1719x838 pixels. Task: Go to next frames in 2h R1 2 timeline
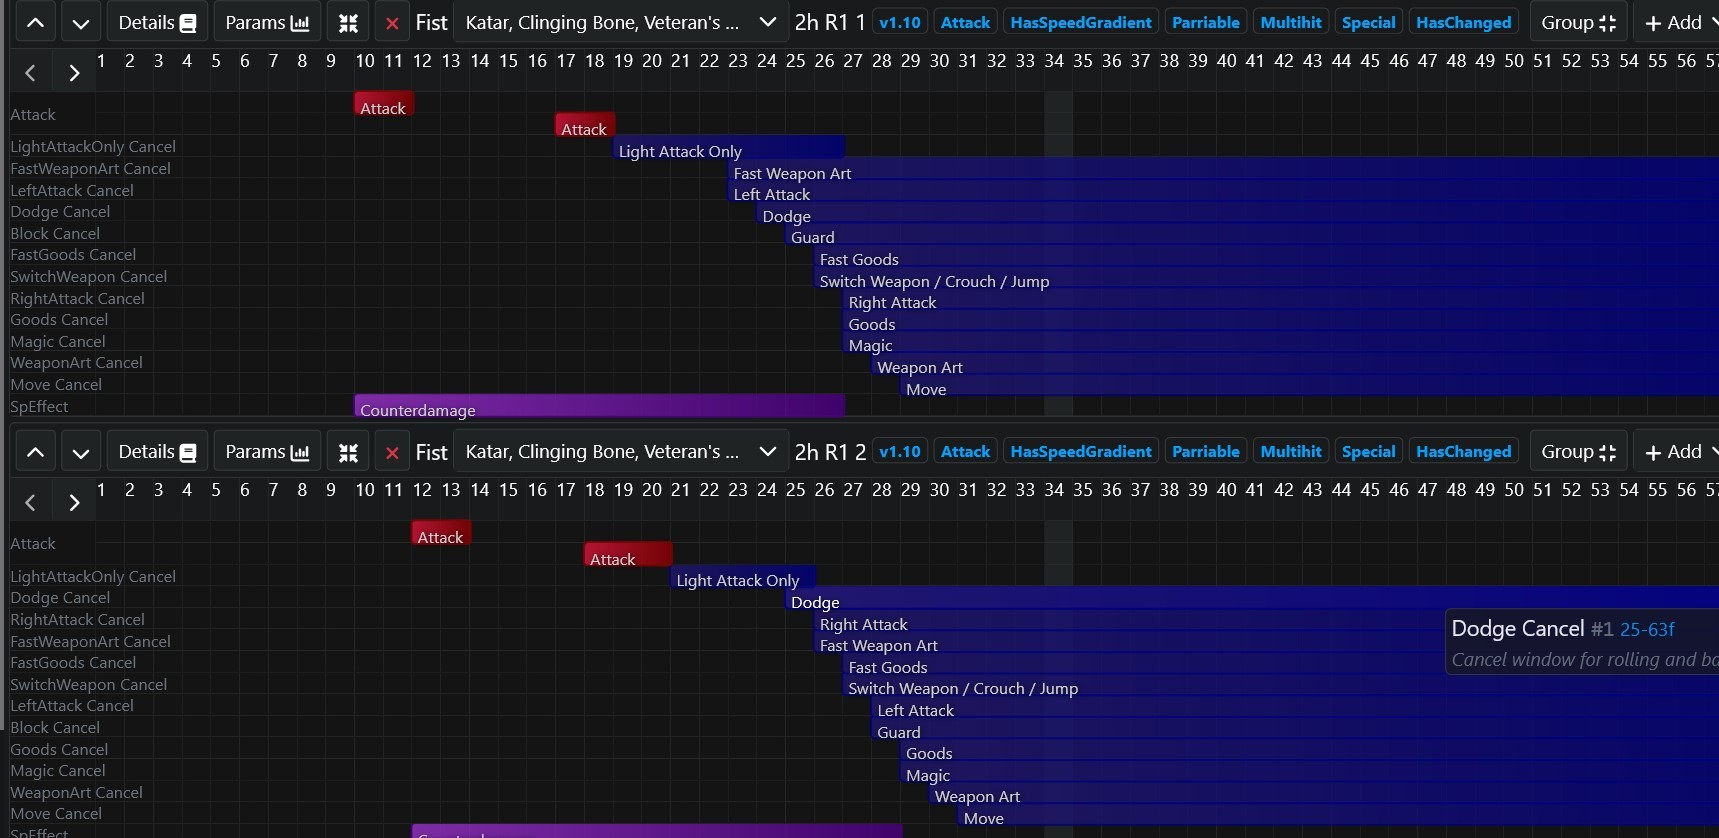pos(74,501)
